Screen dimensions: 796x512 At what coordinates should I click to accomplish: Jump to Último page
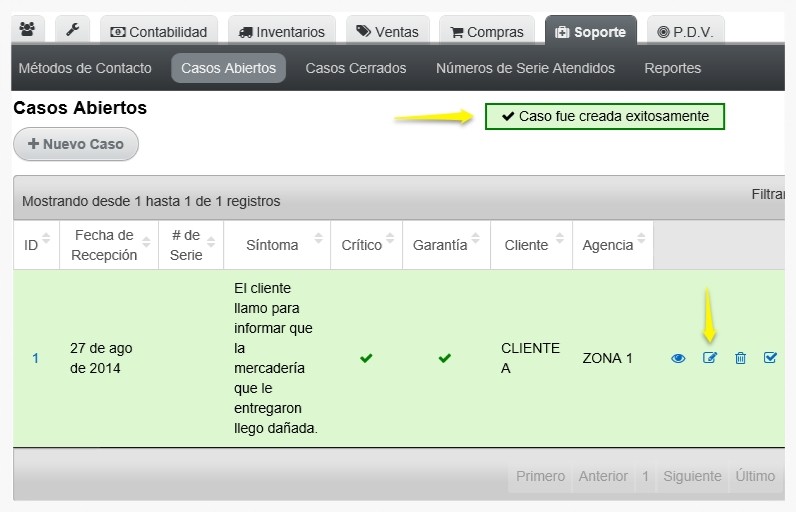point(755,476)
